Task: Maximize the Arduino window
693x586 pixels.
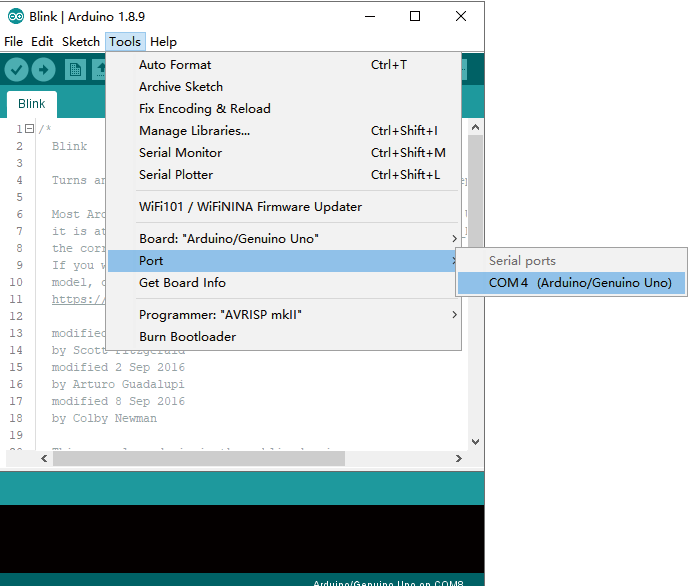Action: coord(415,17)
